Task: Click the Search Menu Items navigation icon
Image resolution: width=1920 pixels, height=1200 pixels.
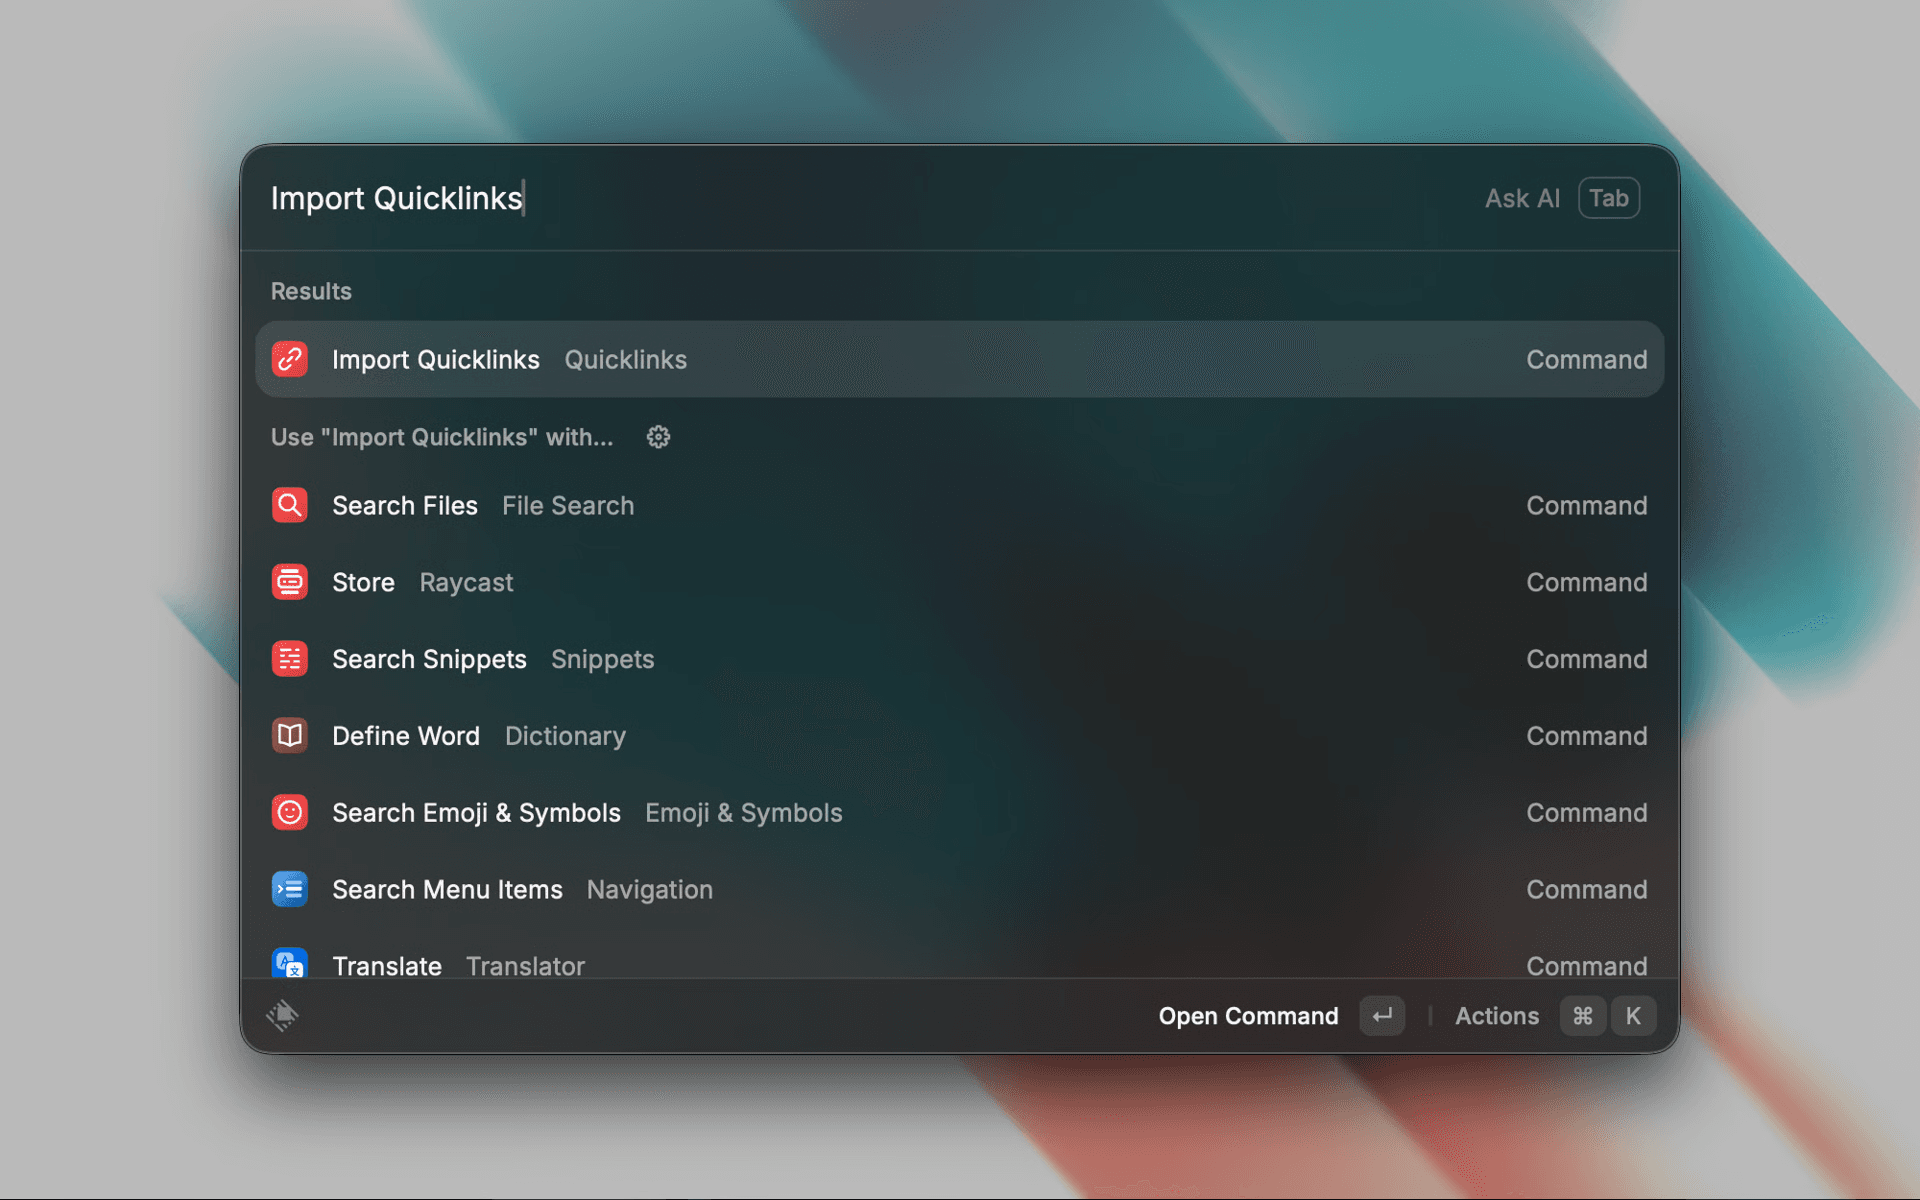Action: [x=289, y=889]
